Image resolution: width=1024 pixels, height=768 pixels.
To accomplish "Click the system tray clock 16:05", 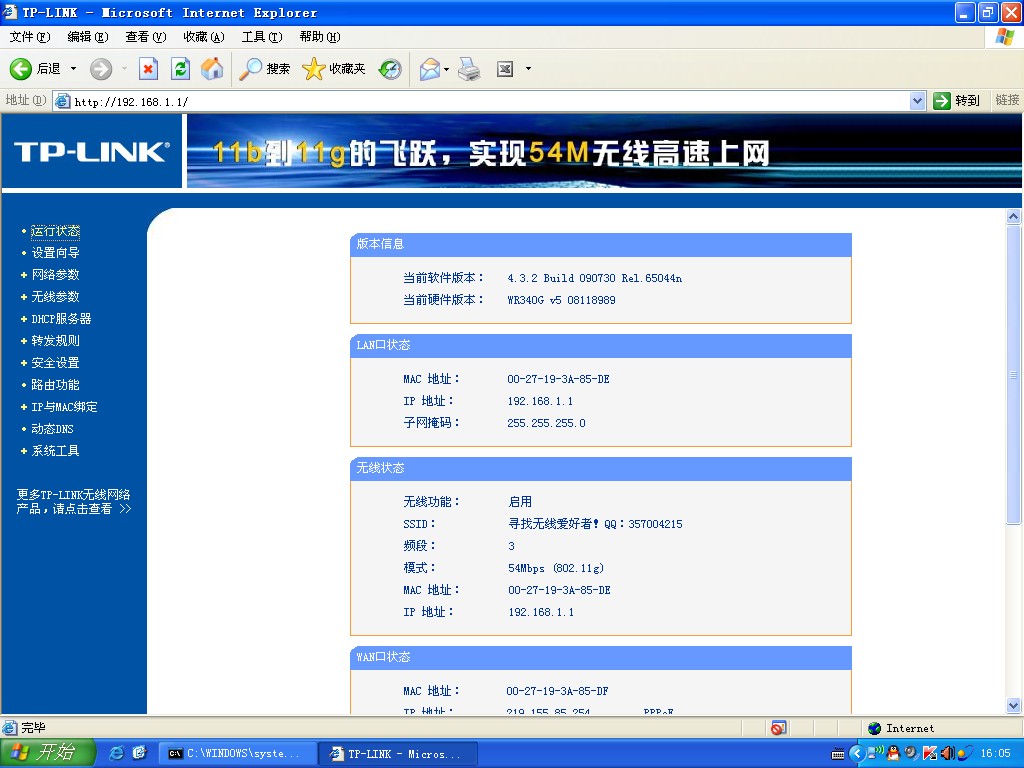I will [x=996, y=754].
